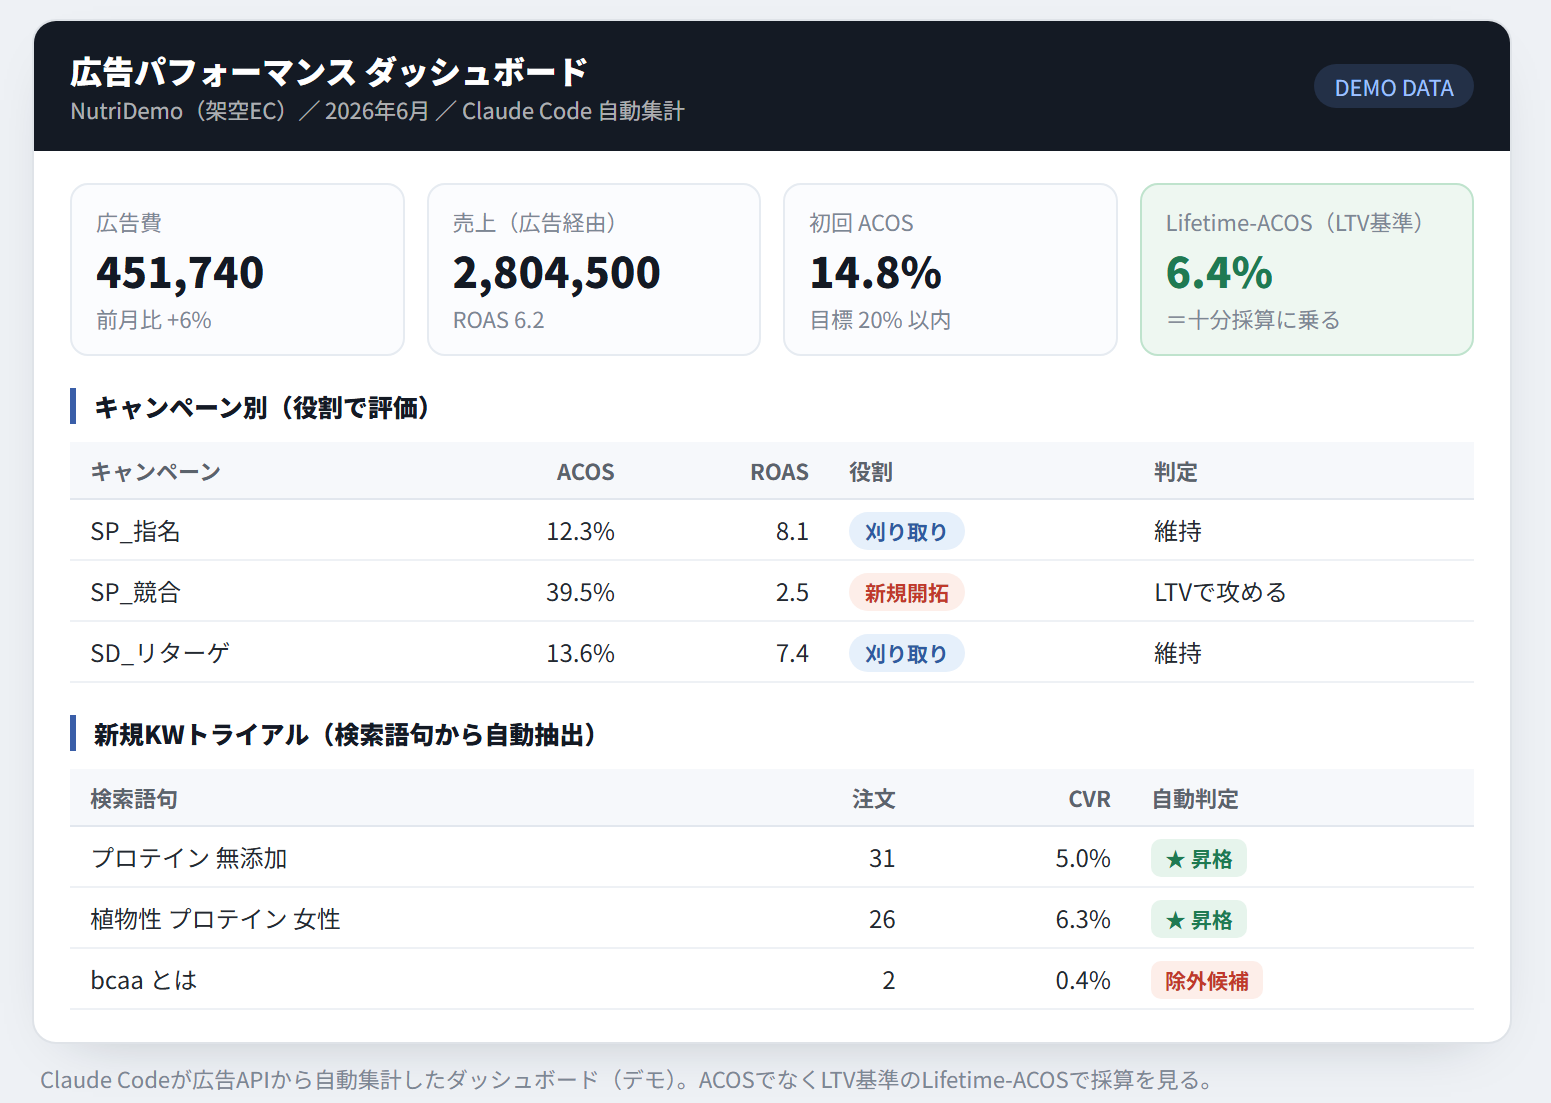Click 前月比 +6% in the 広告費 card
Screen dimensions: 1551x1103
(154, 320)
